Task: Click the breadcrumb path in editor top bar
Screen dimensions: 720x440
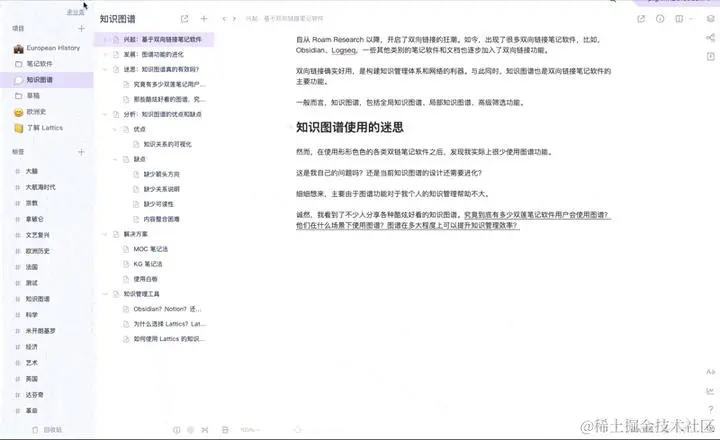Action: tap(285, 19)
